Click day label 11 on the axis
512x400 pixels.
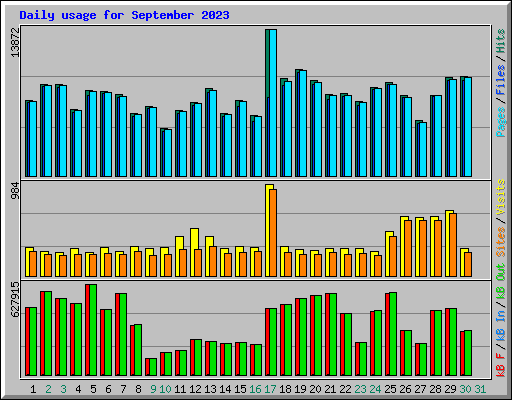(x=180, y=389)
